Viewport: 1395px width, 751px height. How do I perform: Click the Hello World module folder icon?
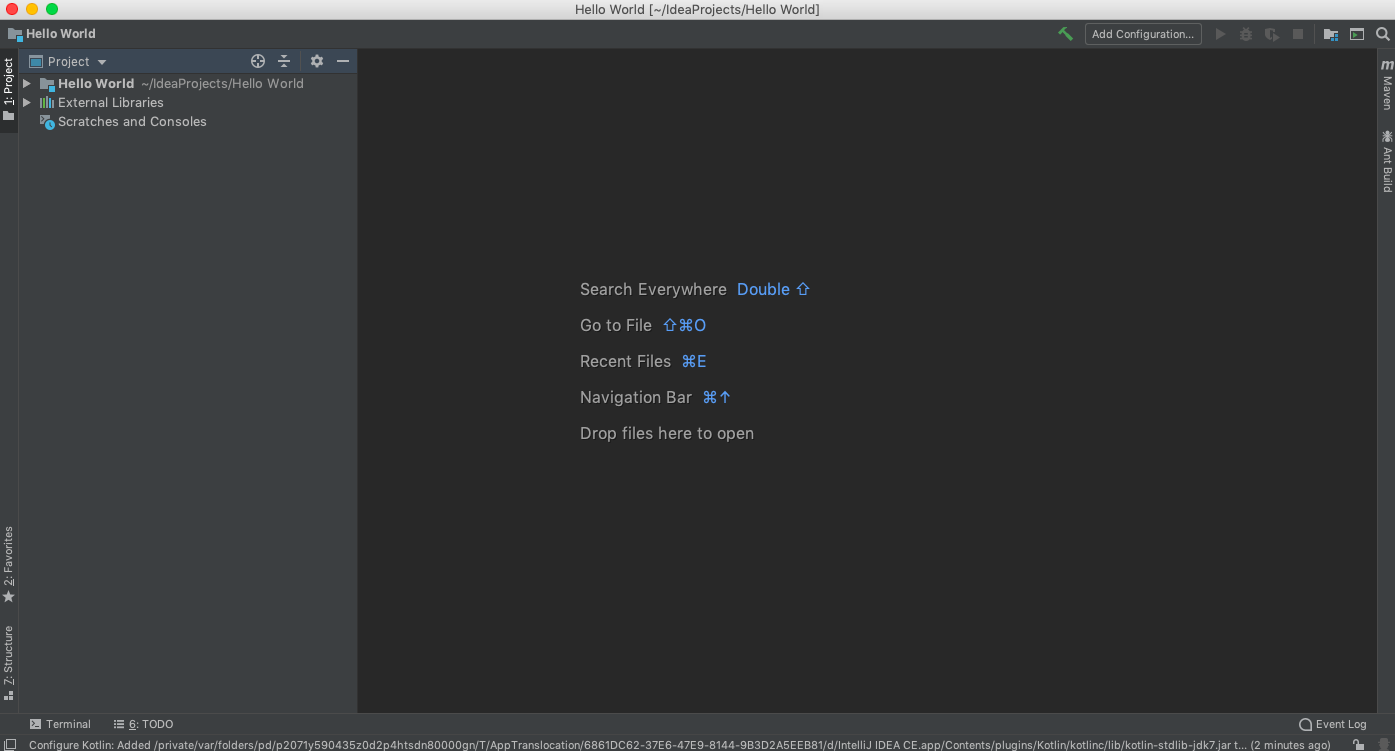pyautogui.click(x=47, y=84)
